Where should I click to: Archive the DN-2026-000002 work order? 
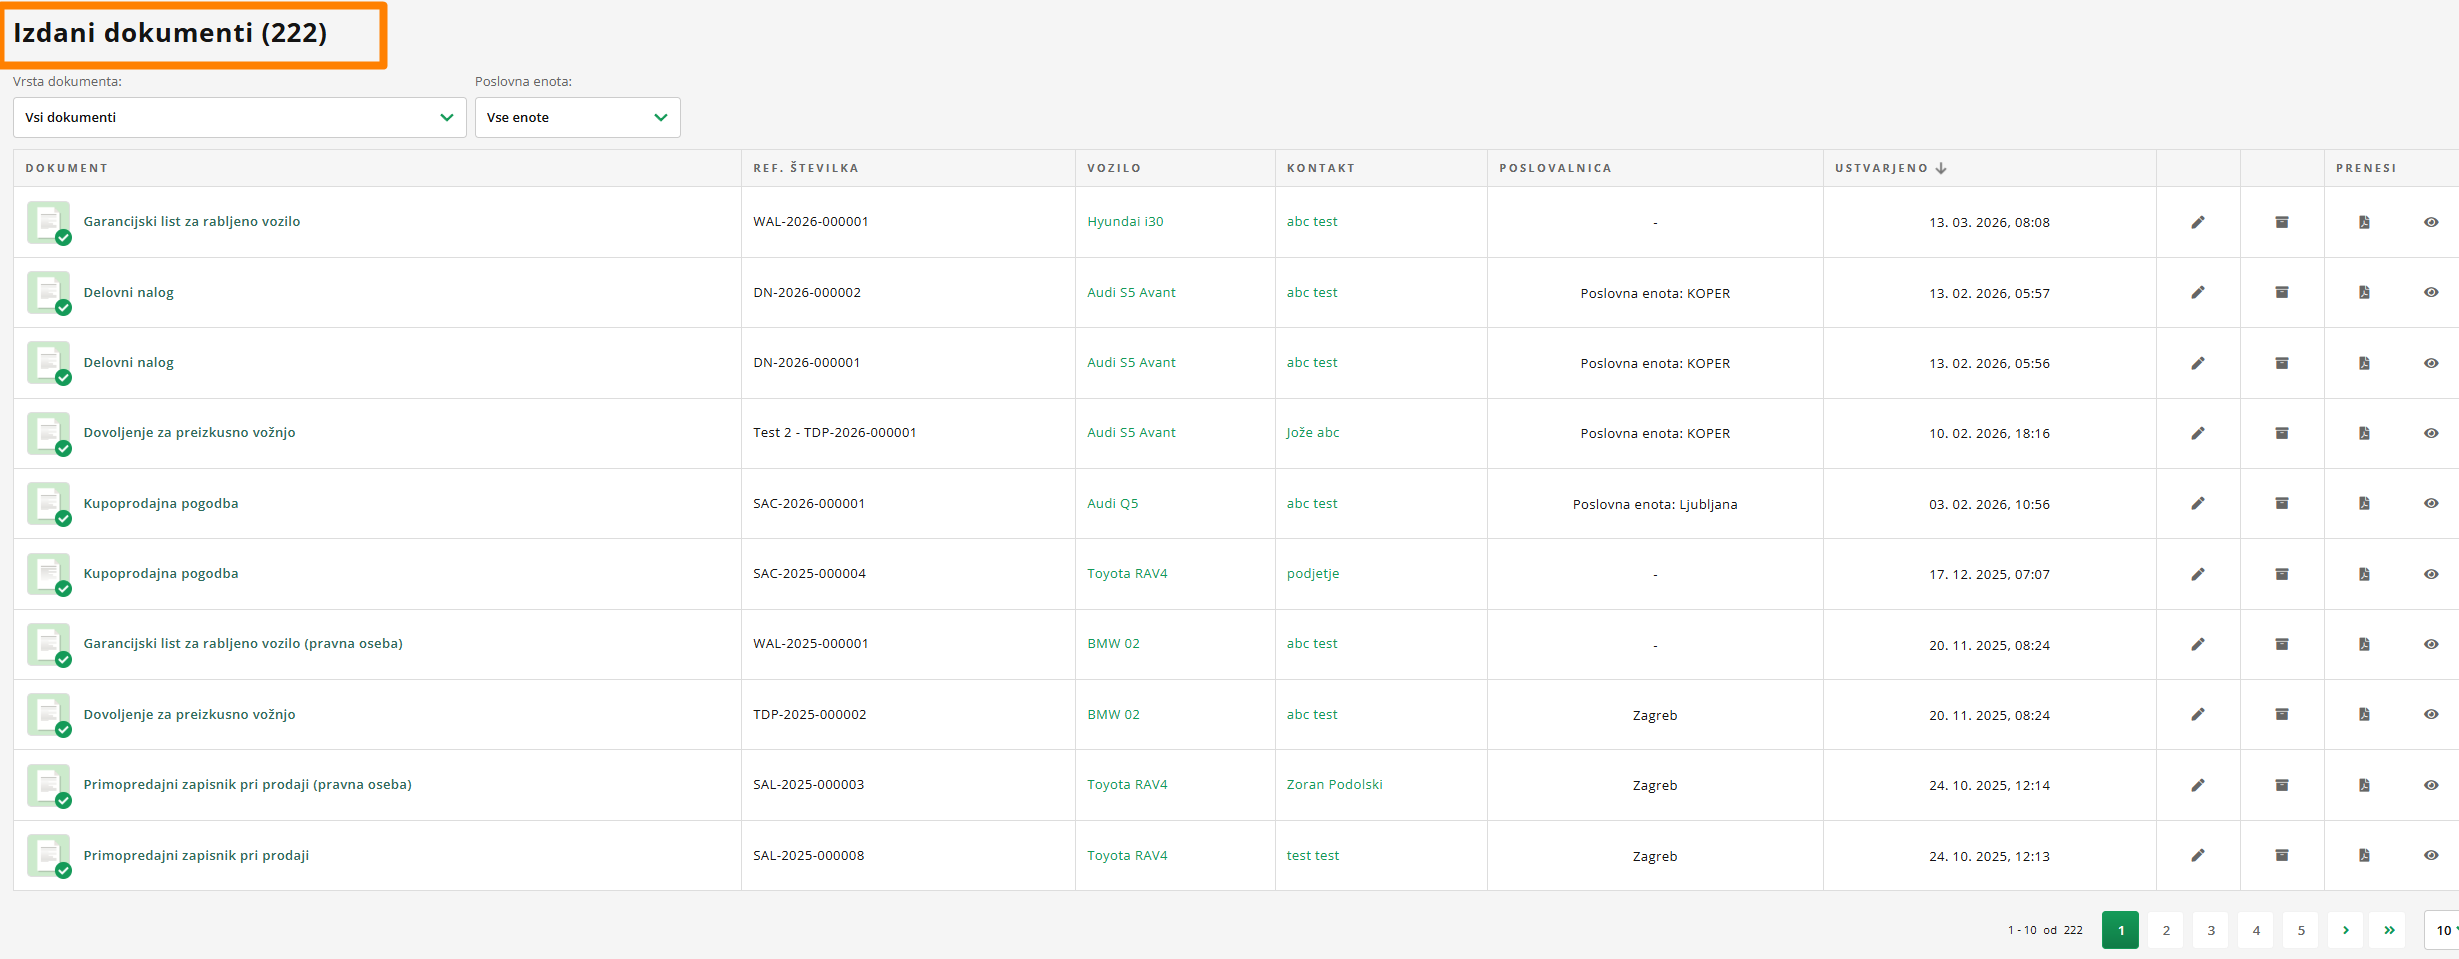tap(2281, 292)
